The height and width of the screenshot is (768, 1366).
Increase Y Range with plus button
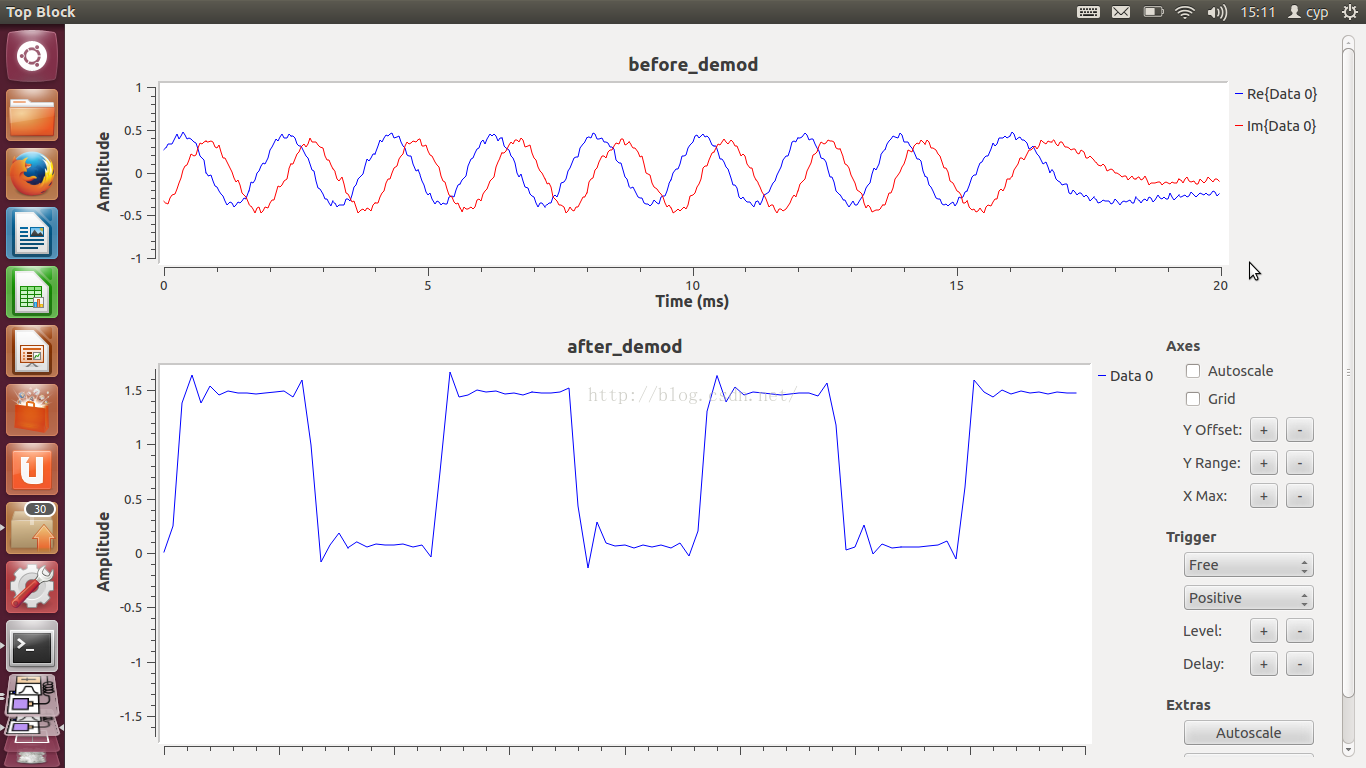pos(1264,463)
